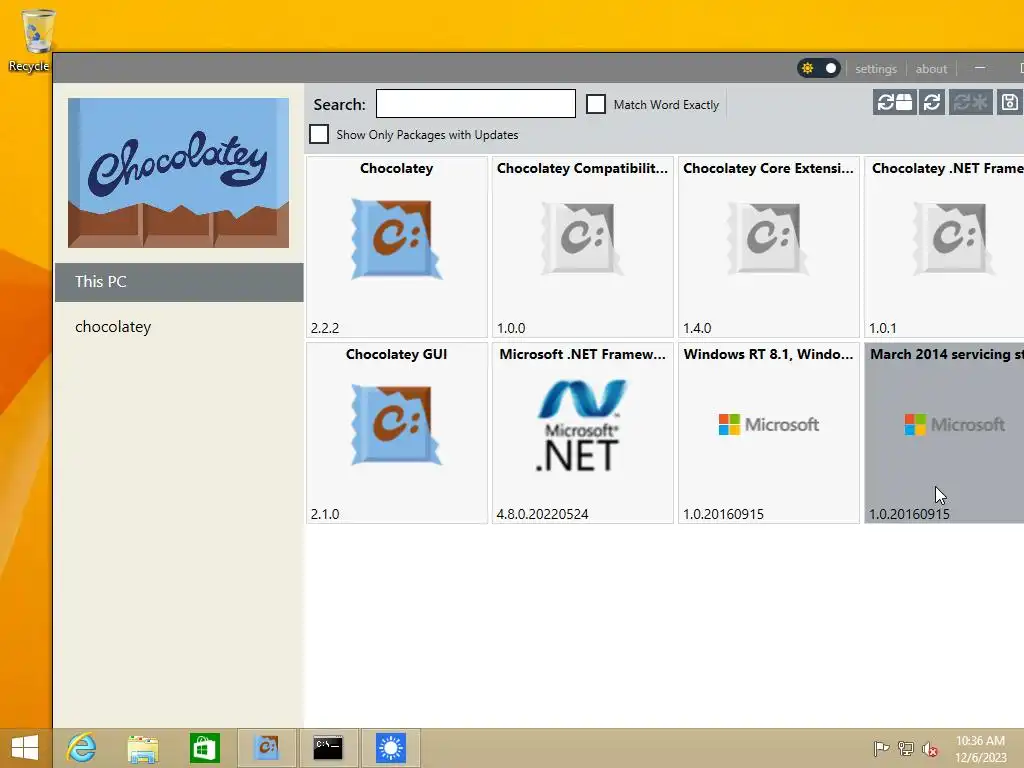
Task: Open Windows Store from taskbar
Action: 204,748
